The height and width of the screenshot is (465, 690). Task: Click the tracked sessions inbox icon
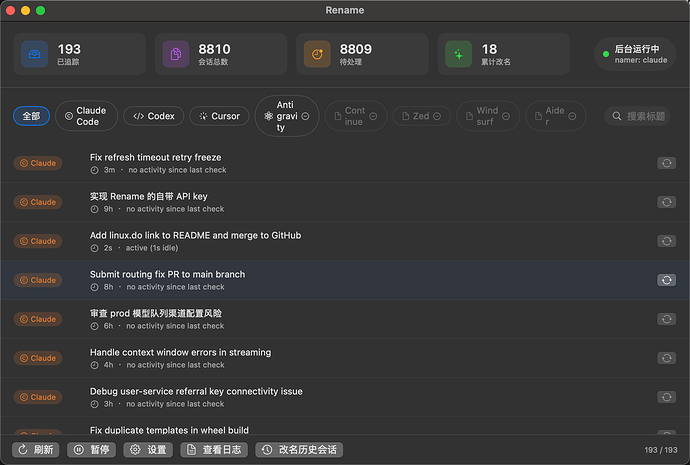click(x=34, y=54)
